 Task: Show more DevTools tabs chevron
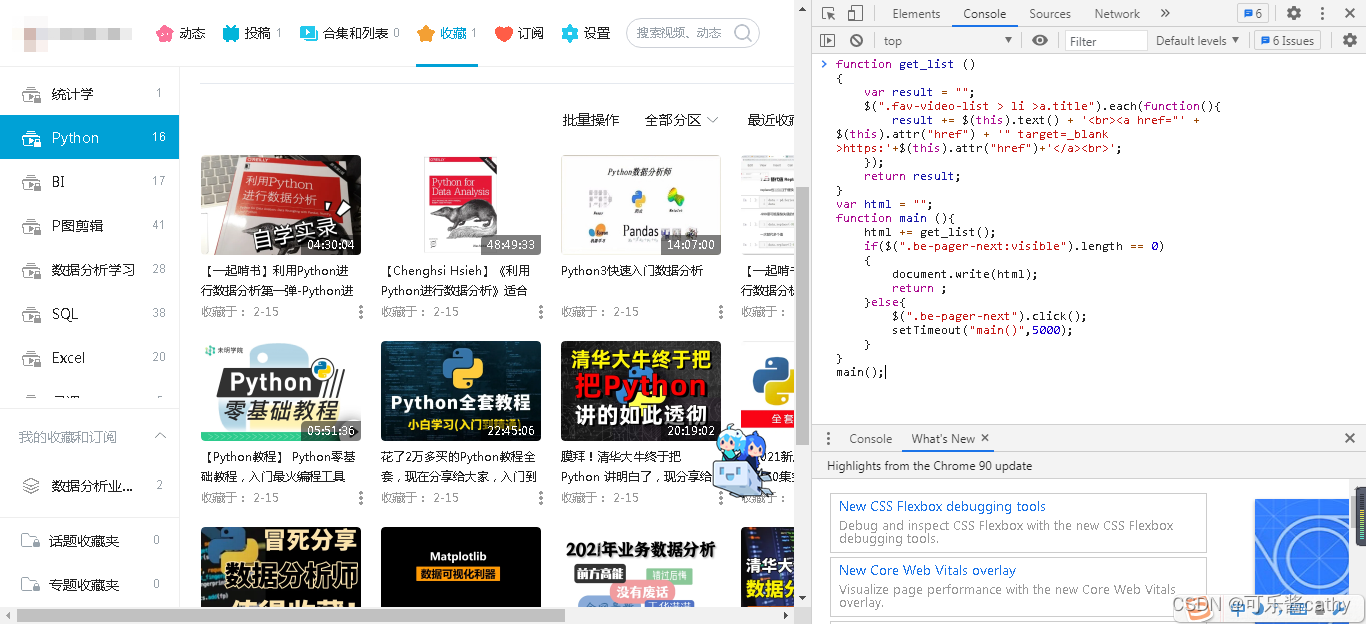click(1165, 14)
